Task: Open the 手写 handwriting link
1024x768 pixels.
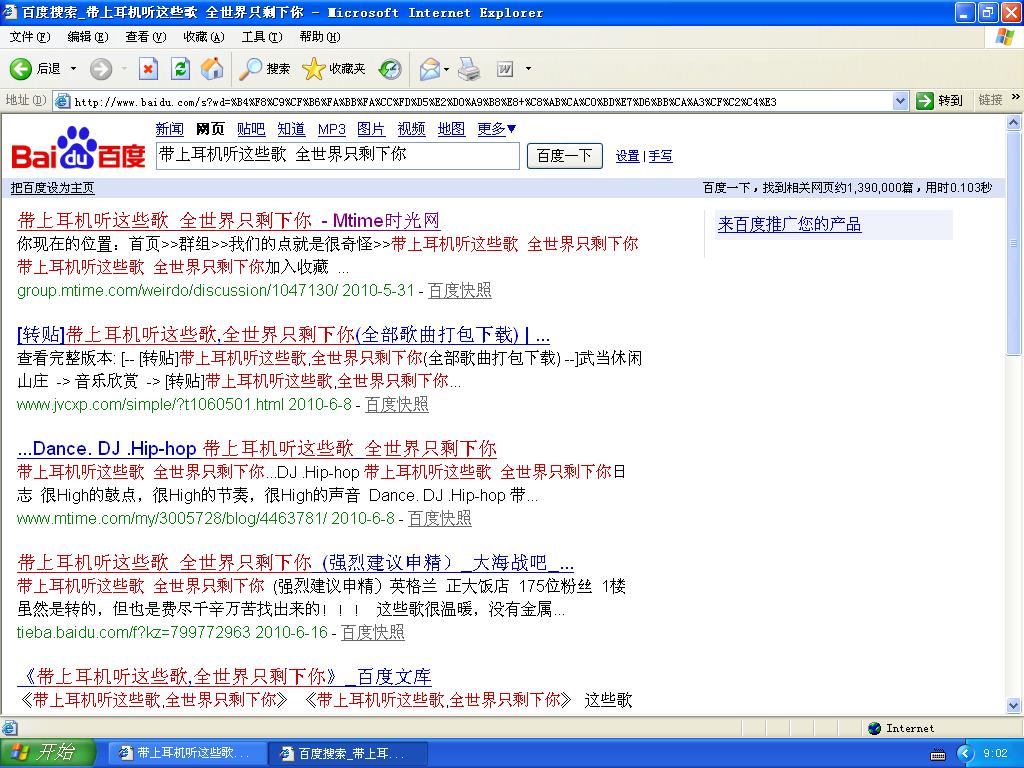Action: click(660, 156)
